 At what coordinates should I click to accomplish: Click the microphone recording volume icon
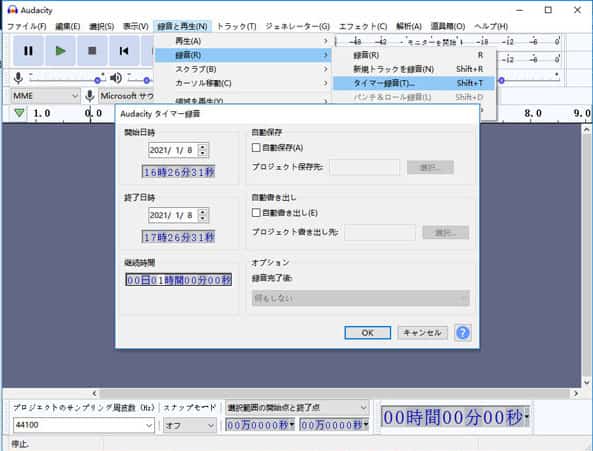pyautogui.click(x=18, y=78)
